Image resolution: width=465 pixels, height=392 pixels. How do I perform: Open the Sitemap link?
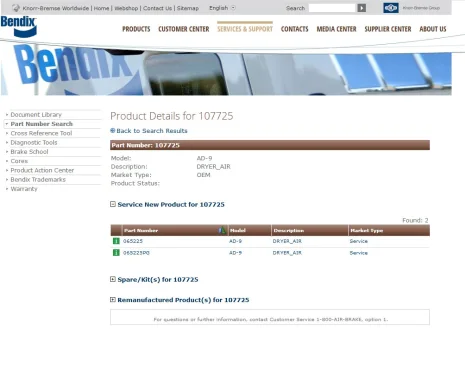pos(188,8)
